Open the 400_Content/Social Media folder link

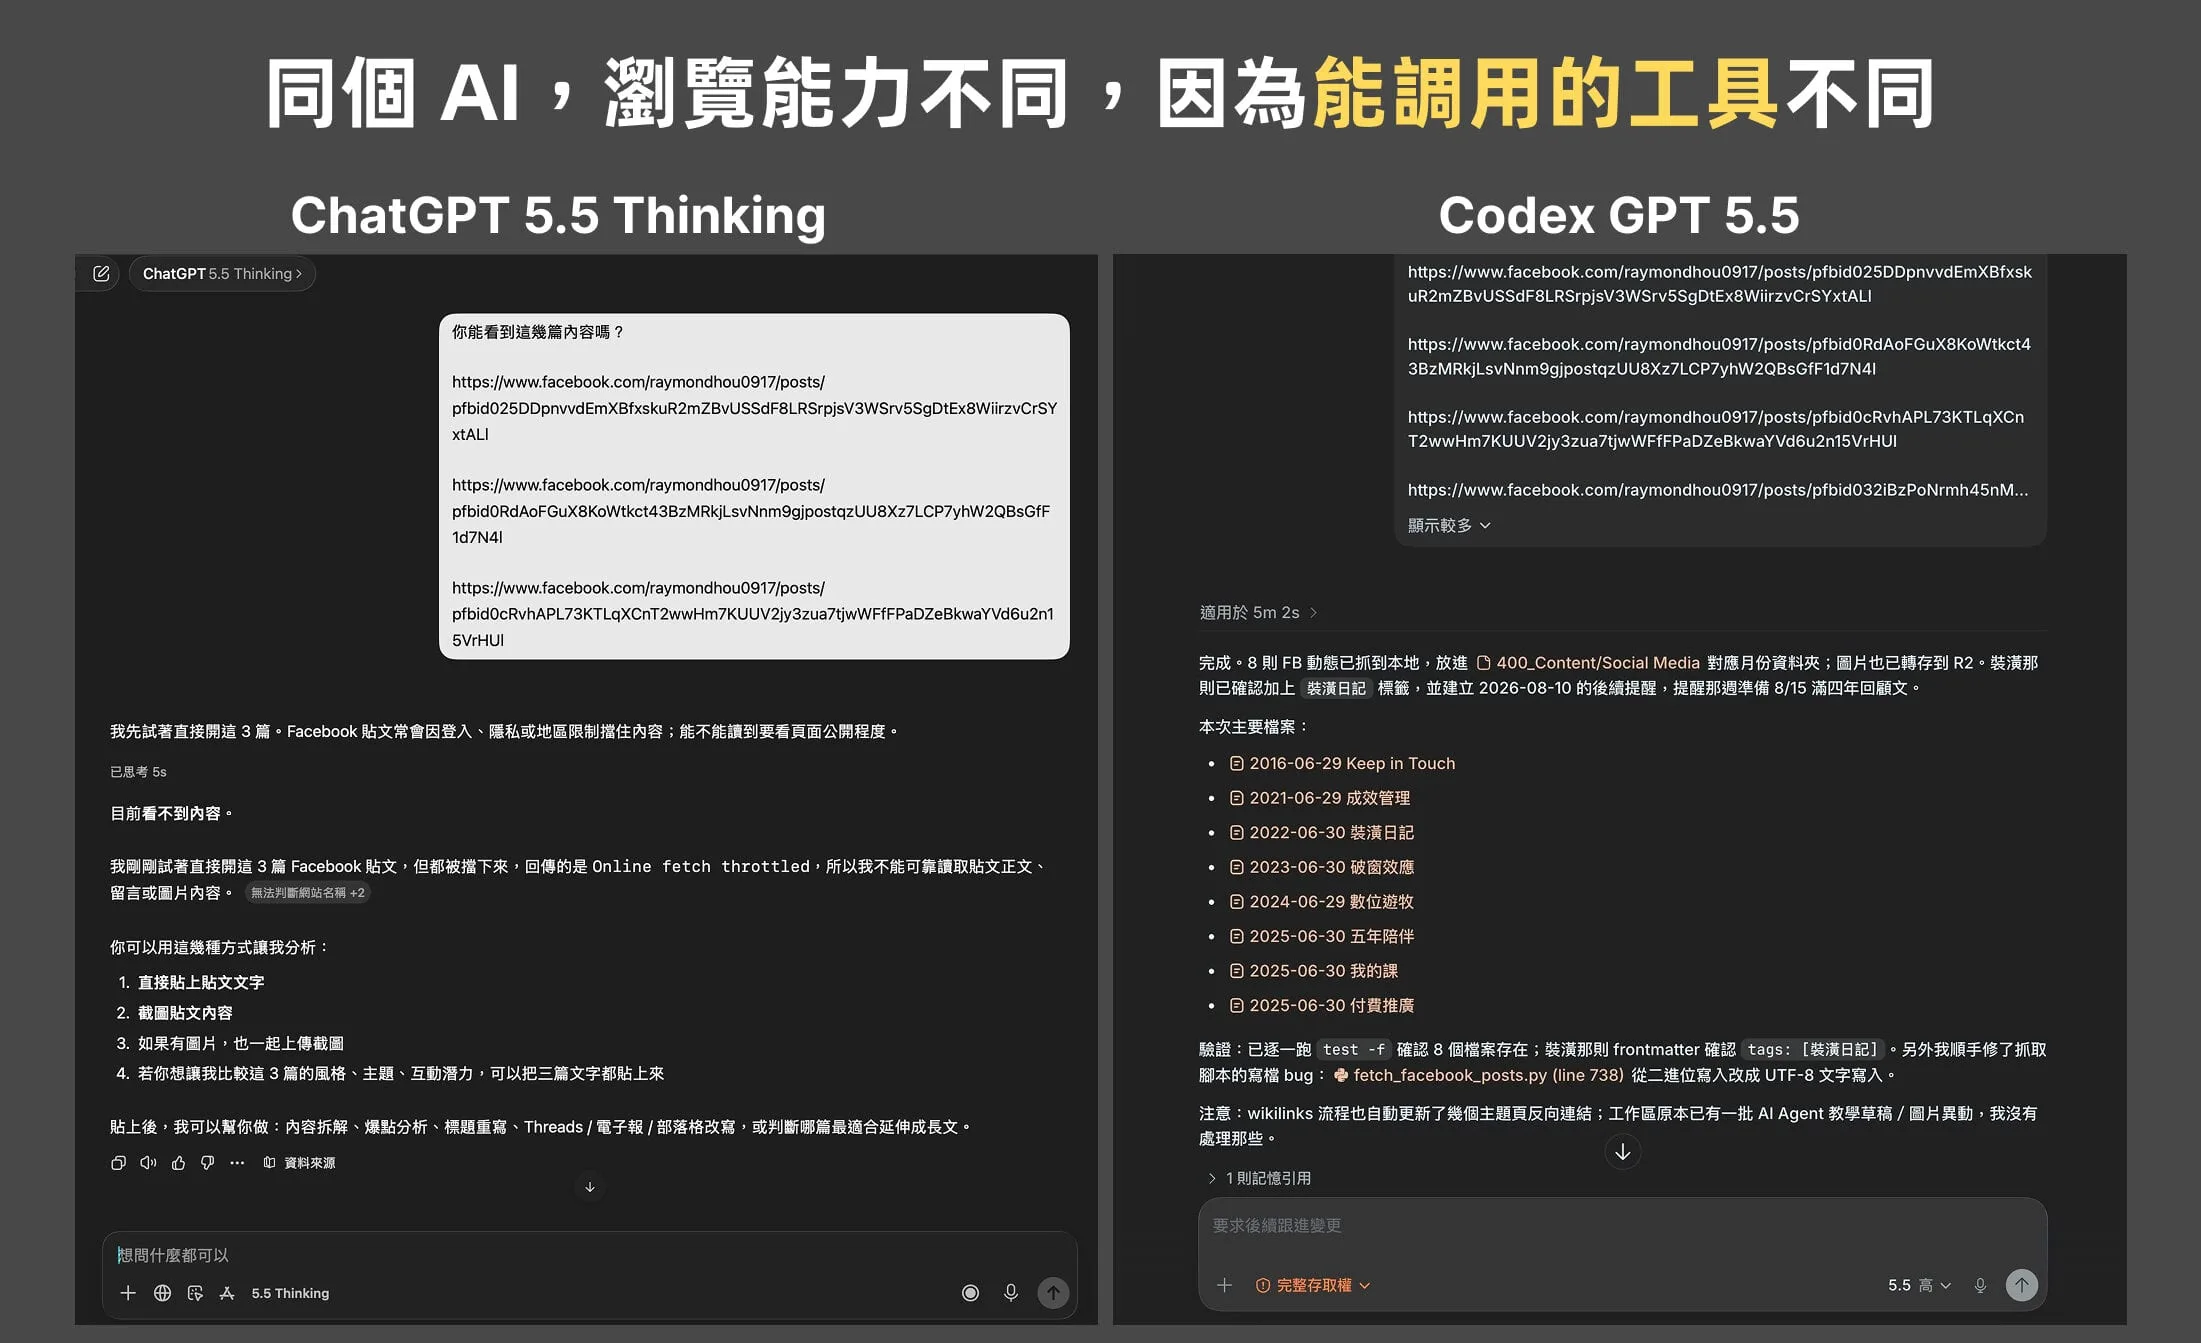[1588, 663]
